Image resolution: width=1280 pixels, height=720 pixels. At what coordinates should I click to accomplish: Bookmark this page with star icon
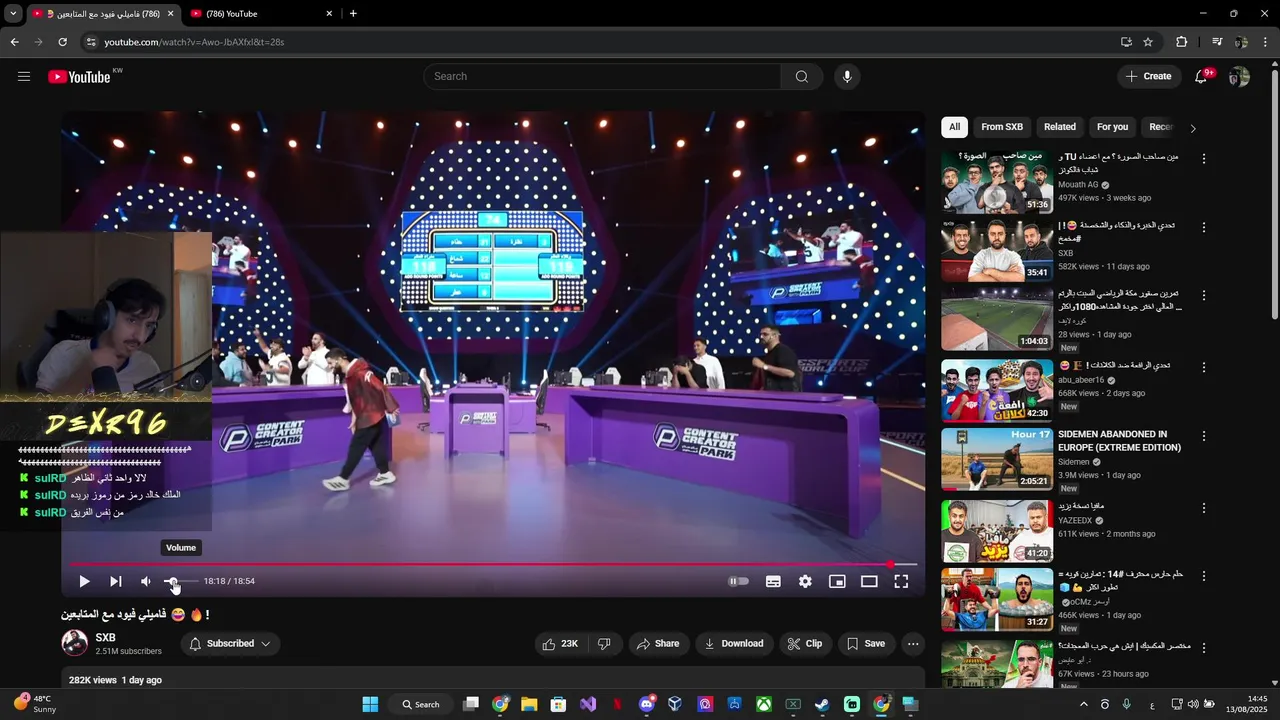tap(1148, 42)
